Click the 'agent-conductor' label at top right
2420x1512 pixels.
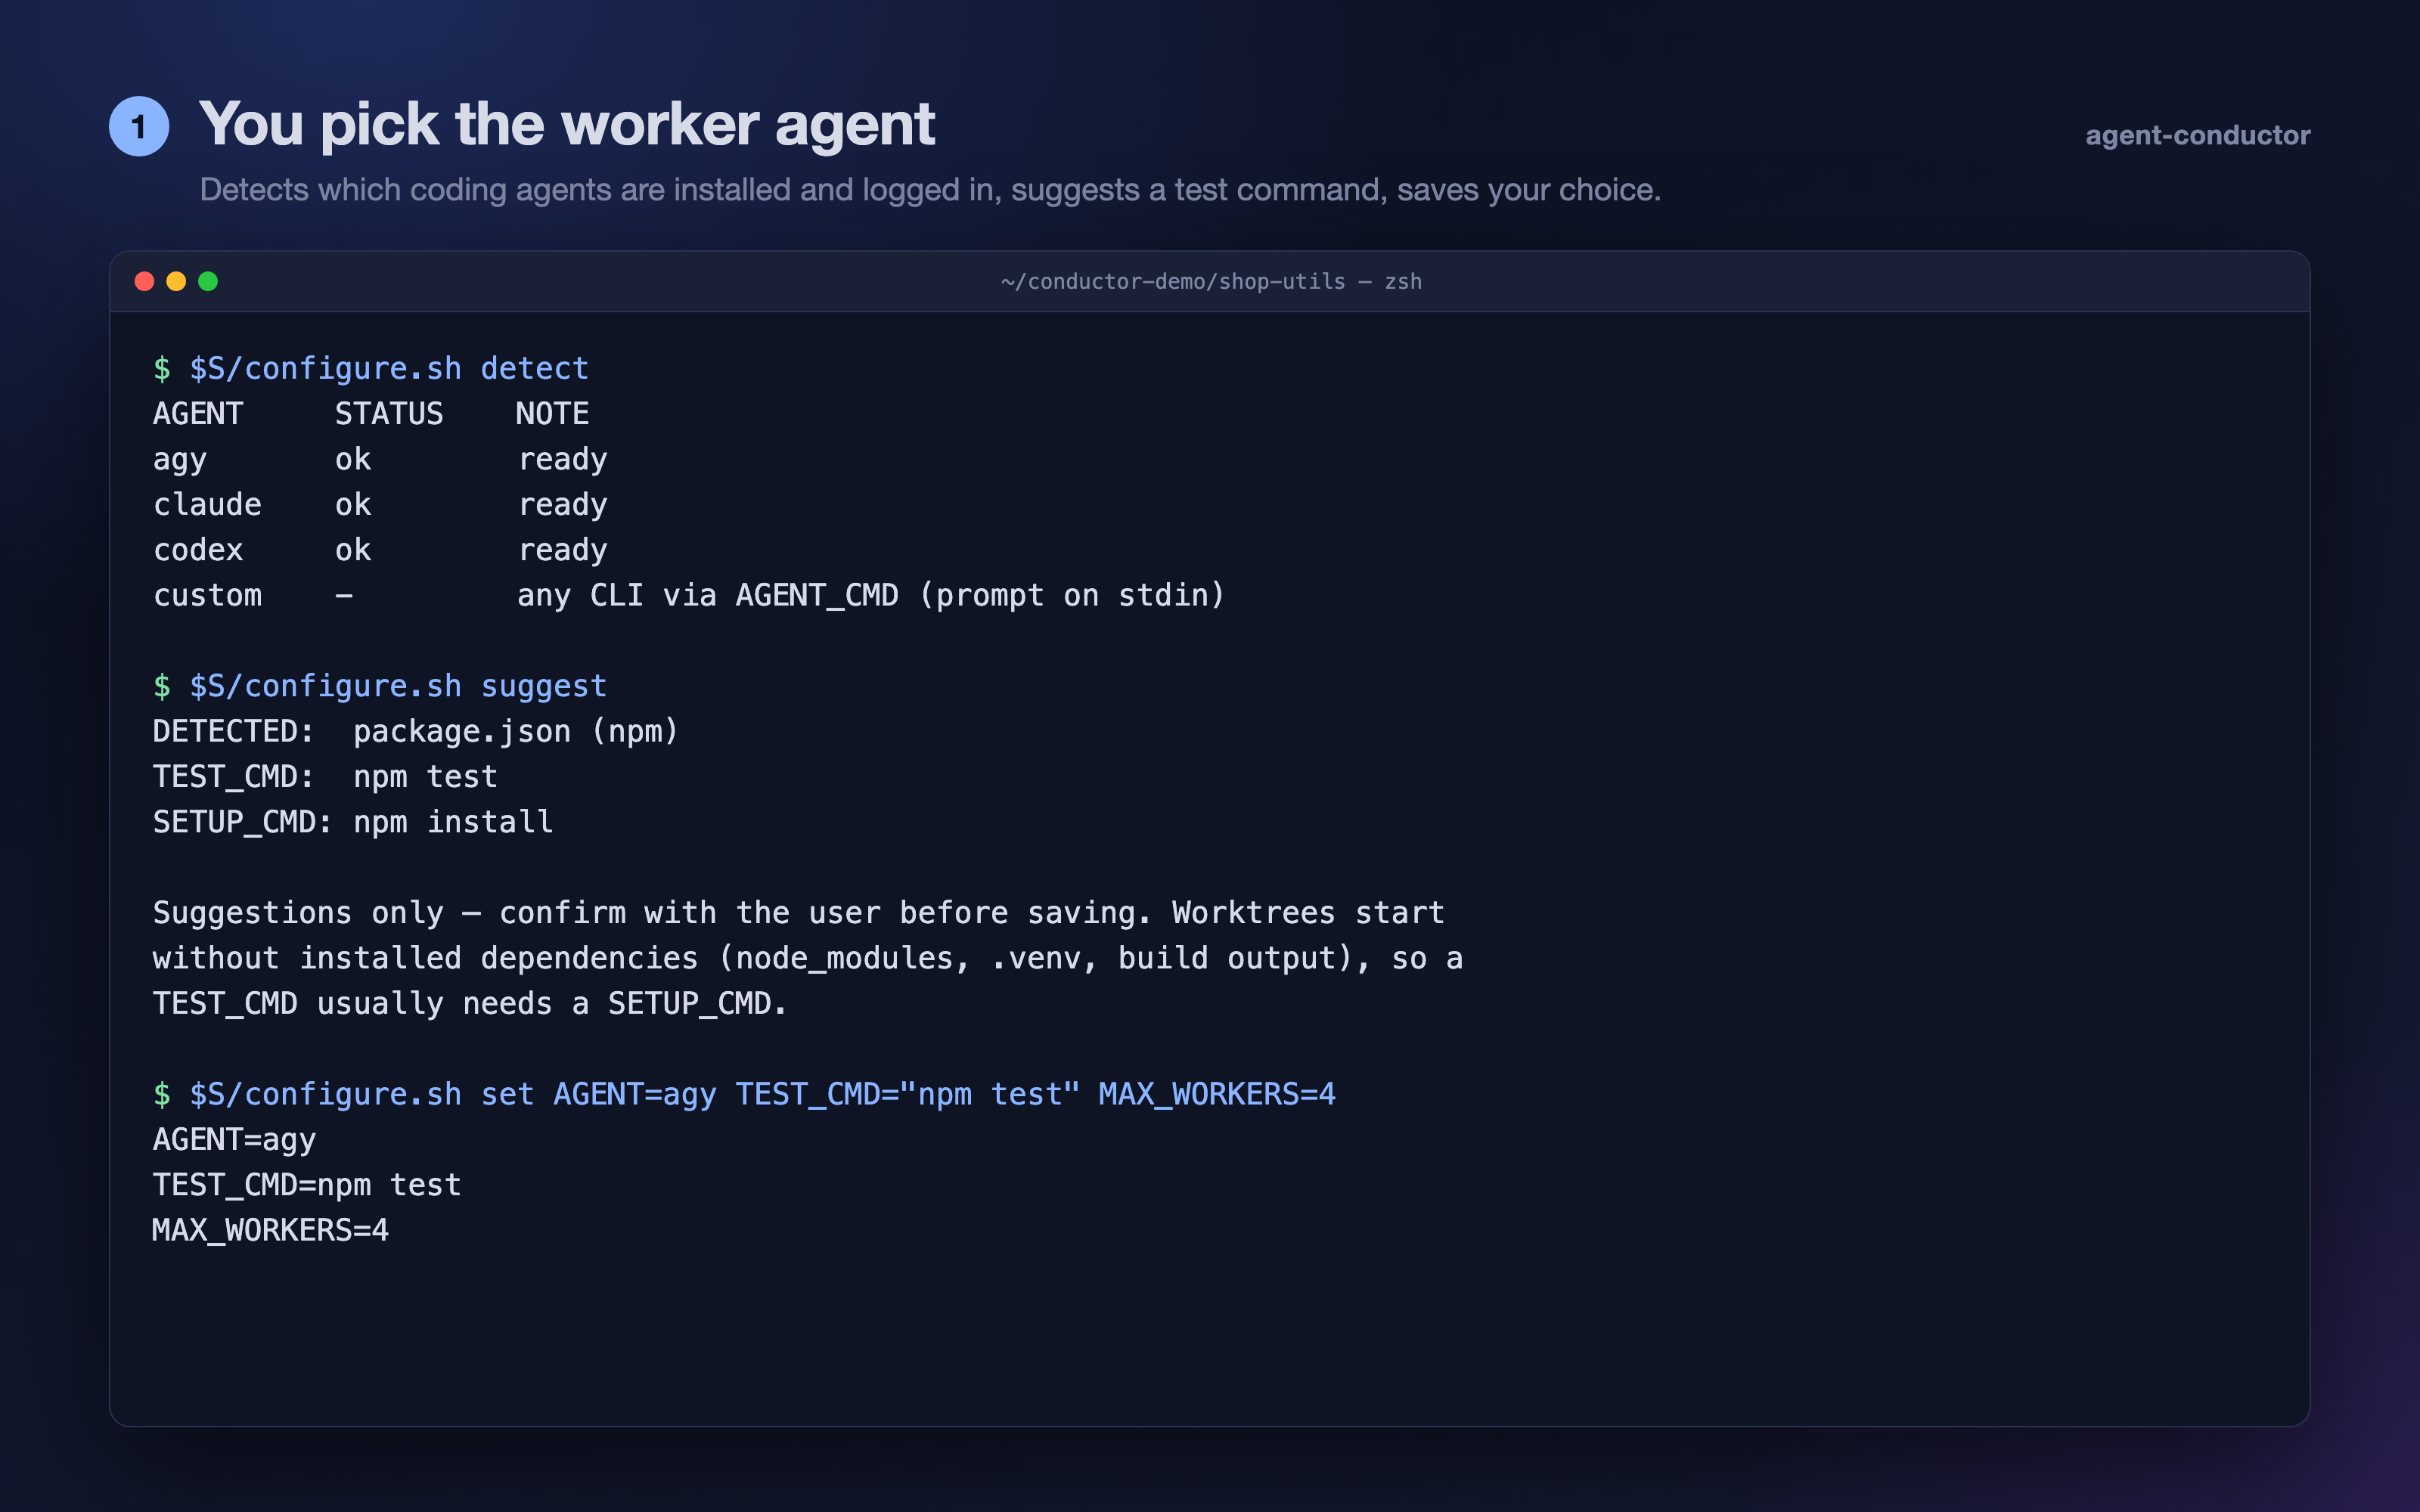pyautogui.click(x=2198, y=135)
